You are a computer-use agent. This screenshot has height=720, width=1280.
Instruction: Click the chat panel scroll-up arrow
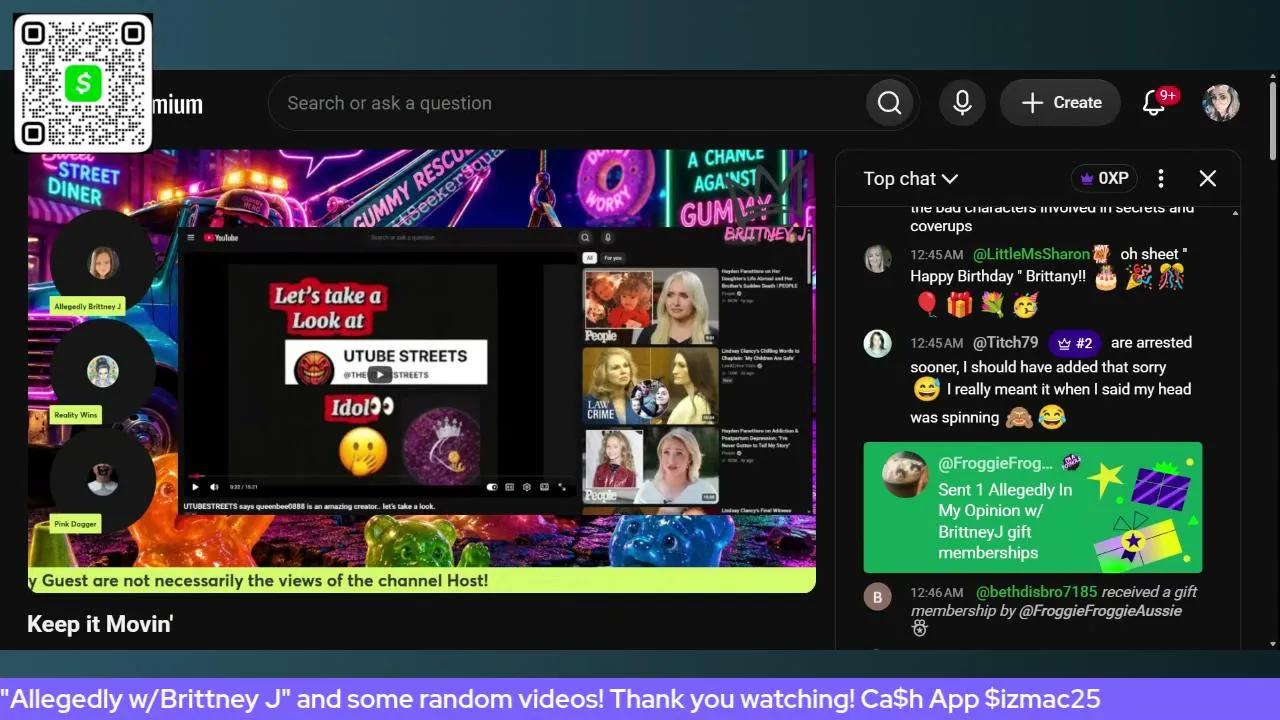click(1235, 213)
